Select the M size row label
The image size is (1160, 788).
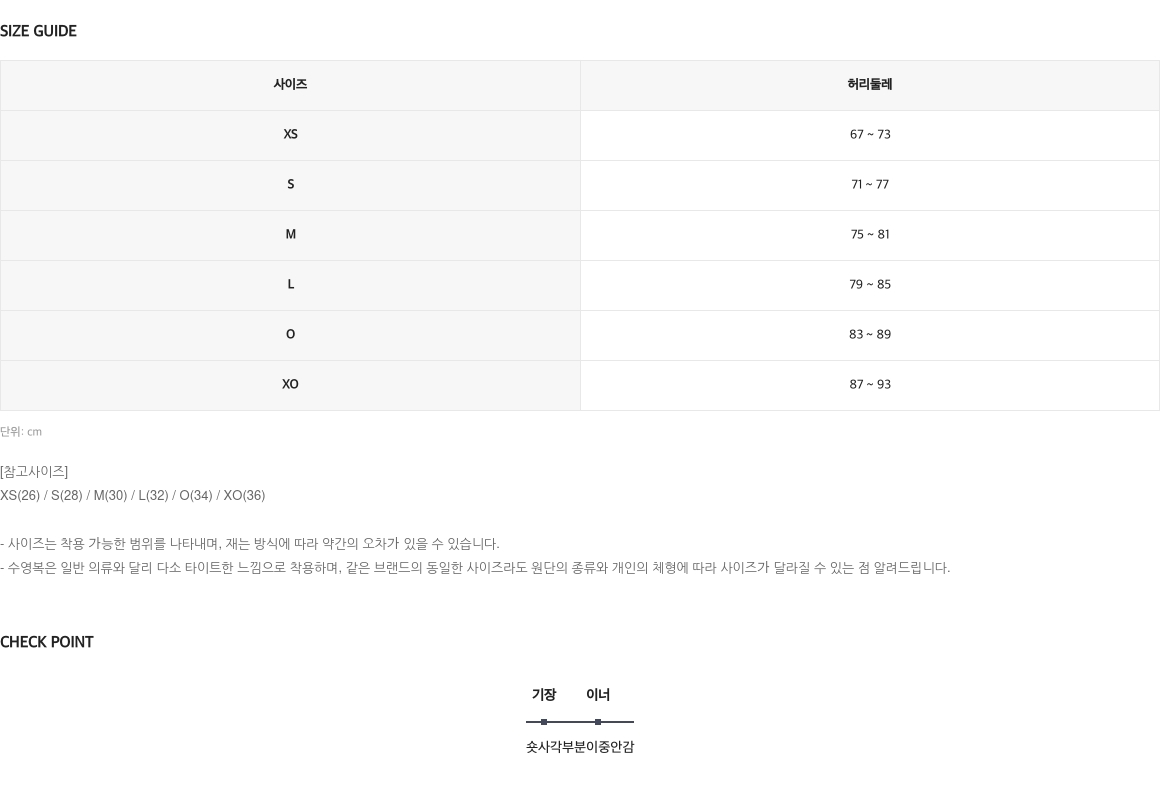click(x=290, y=235)
